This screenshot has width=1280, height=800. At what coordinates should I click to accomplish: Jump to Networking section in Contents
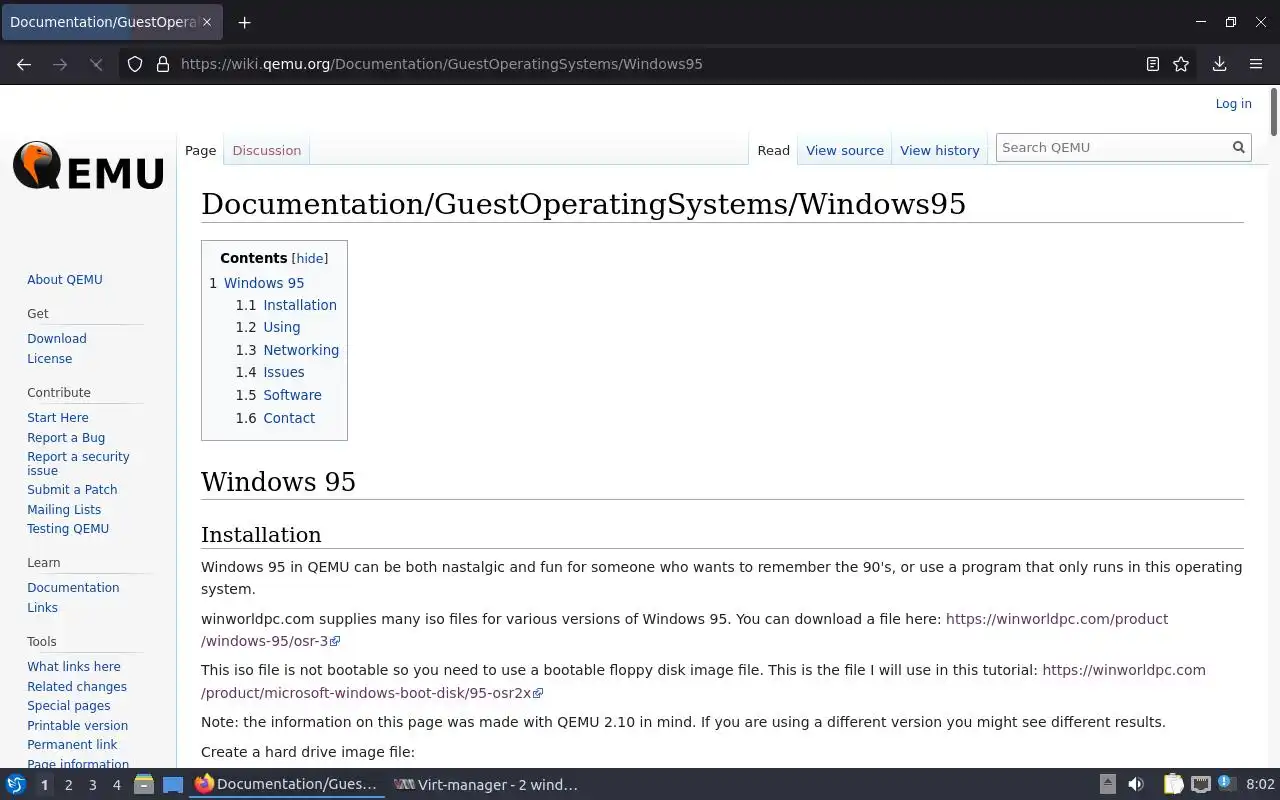coord(301,350)
